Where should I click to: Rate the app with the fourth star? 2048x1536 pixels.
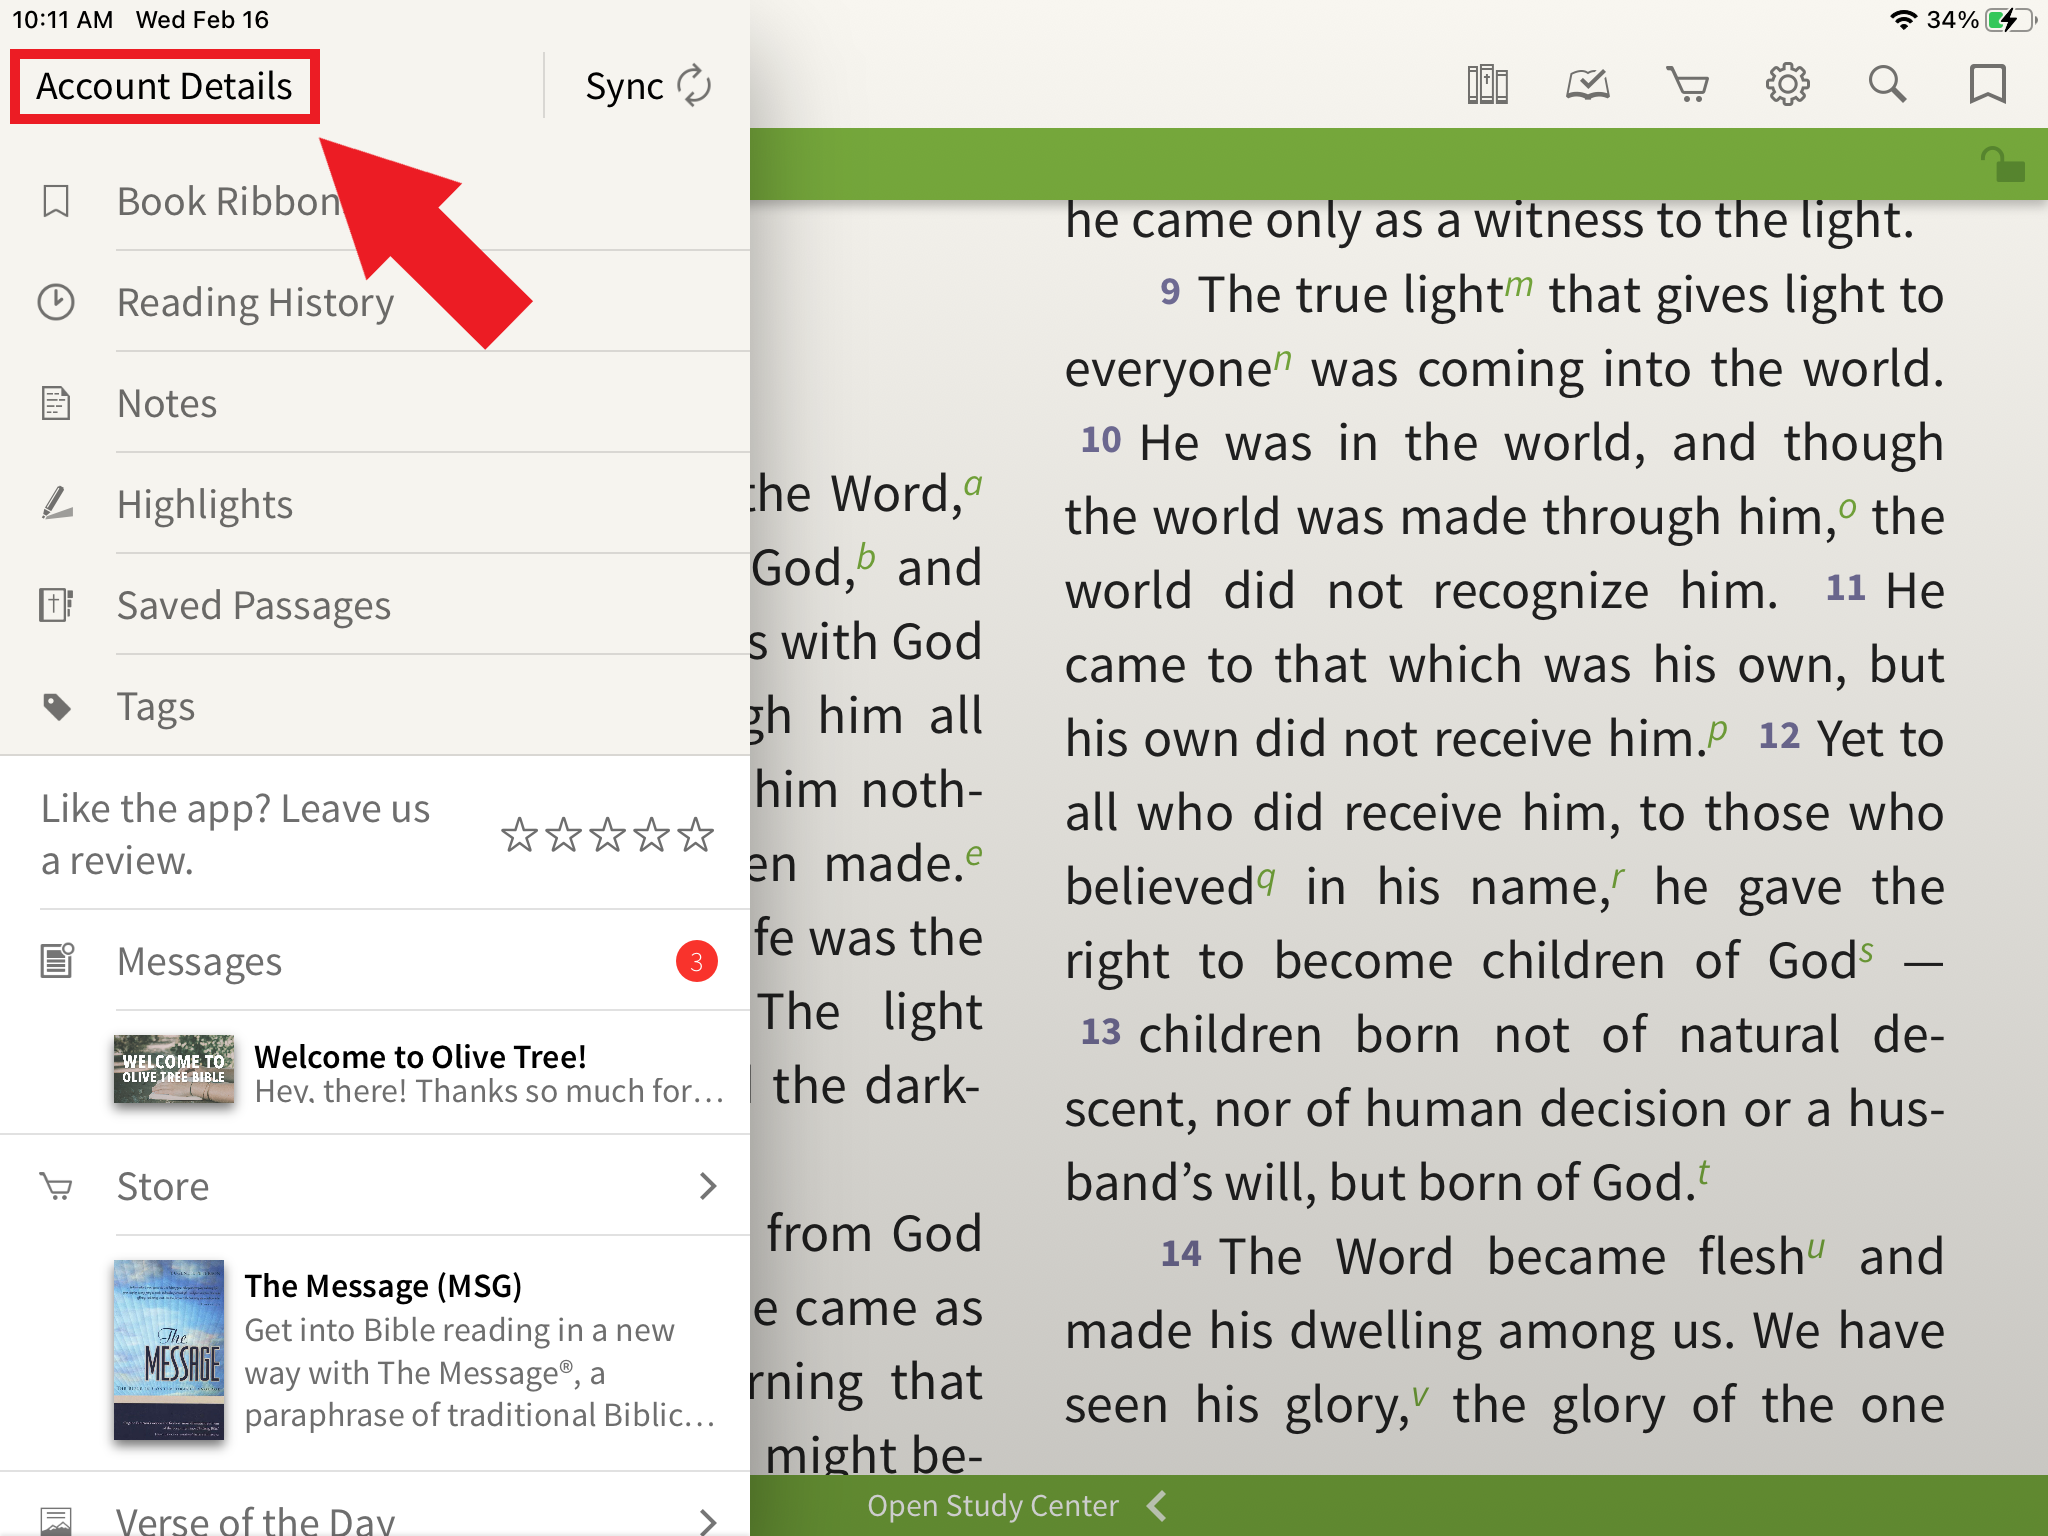click(651, 834)
